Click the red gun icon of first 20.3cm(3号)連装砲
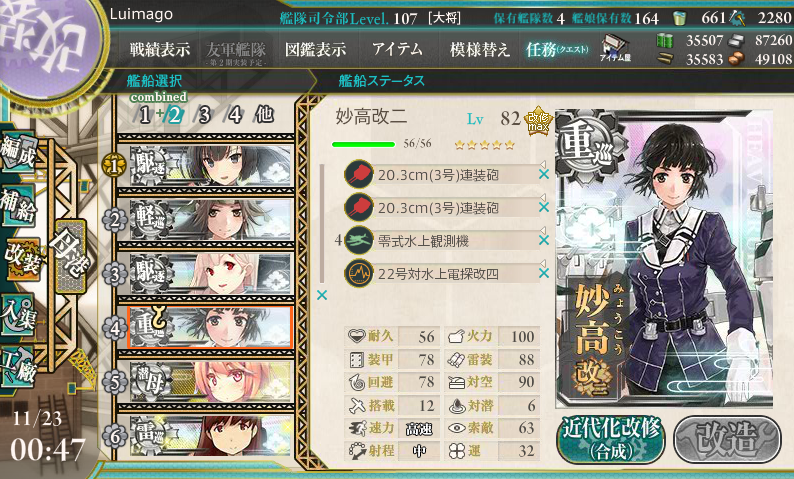Viewport: 794px width, 479px height. [x=359, y=175]
